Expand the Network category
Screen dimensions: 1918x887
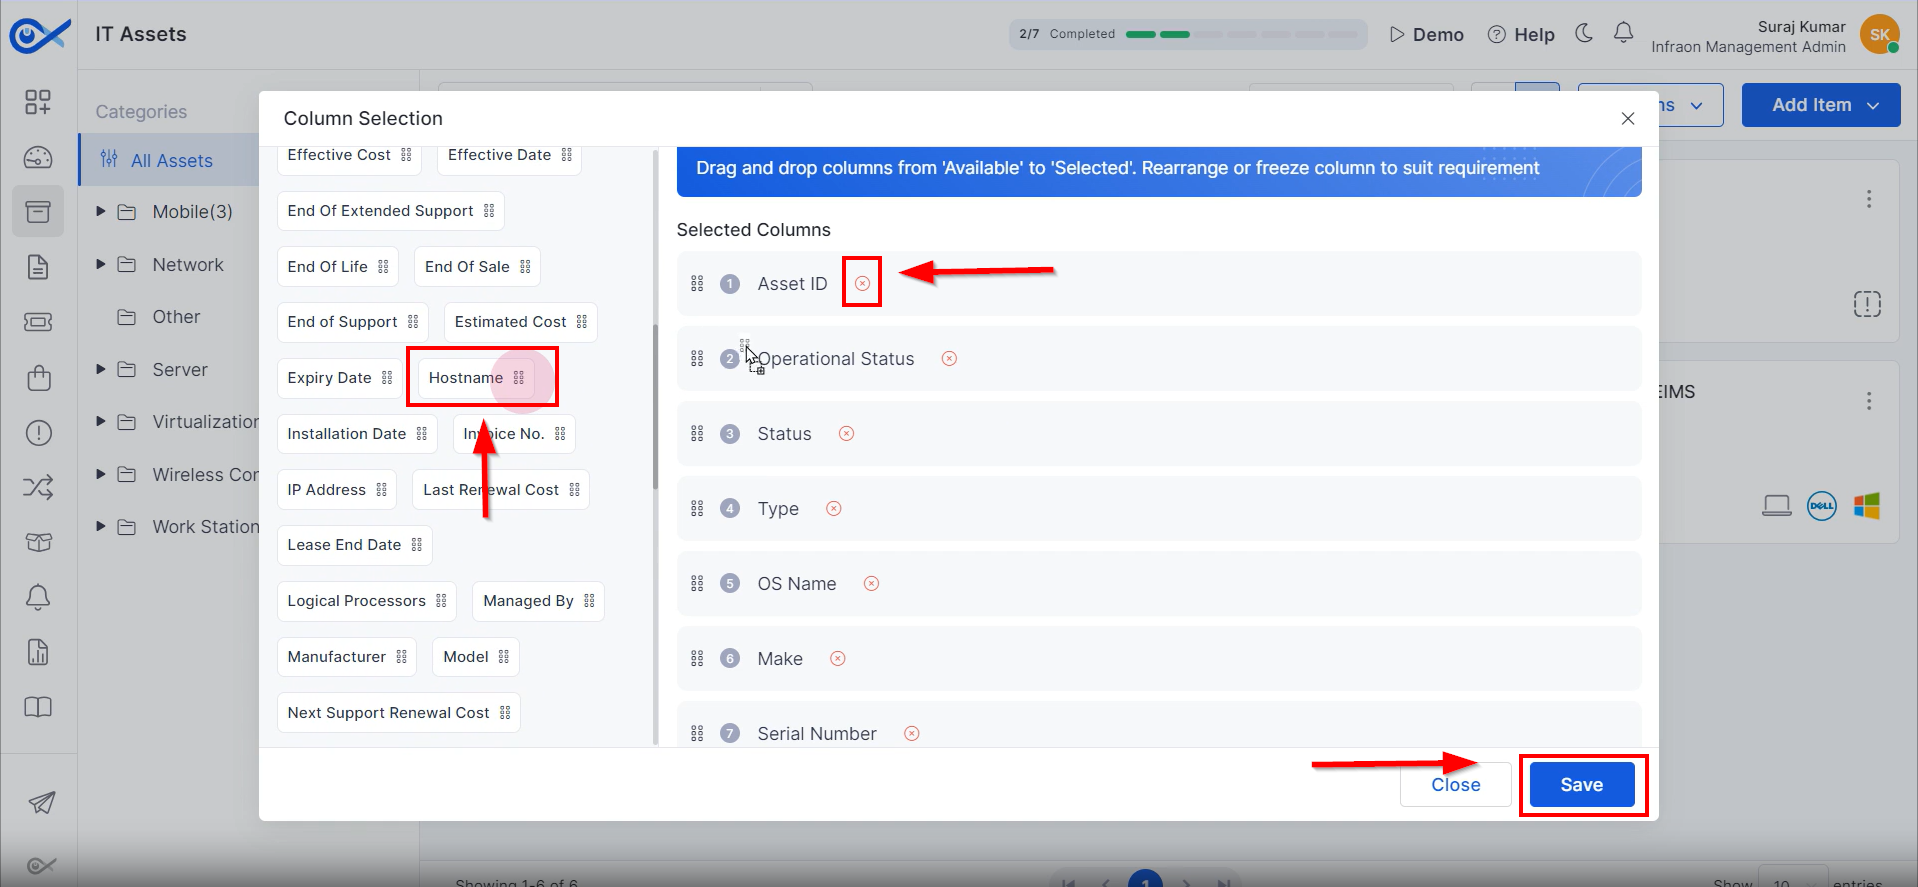click(x=101, y=265)
